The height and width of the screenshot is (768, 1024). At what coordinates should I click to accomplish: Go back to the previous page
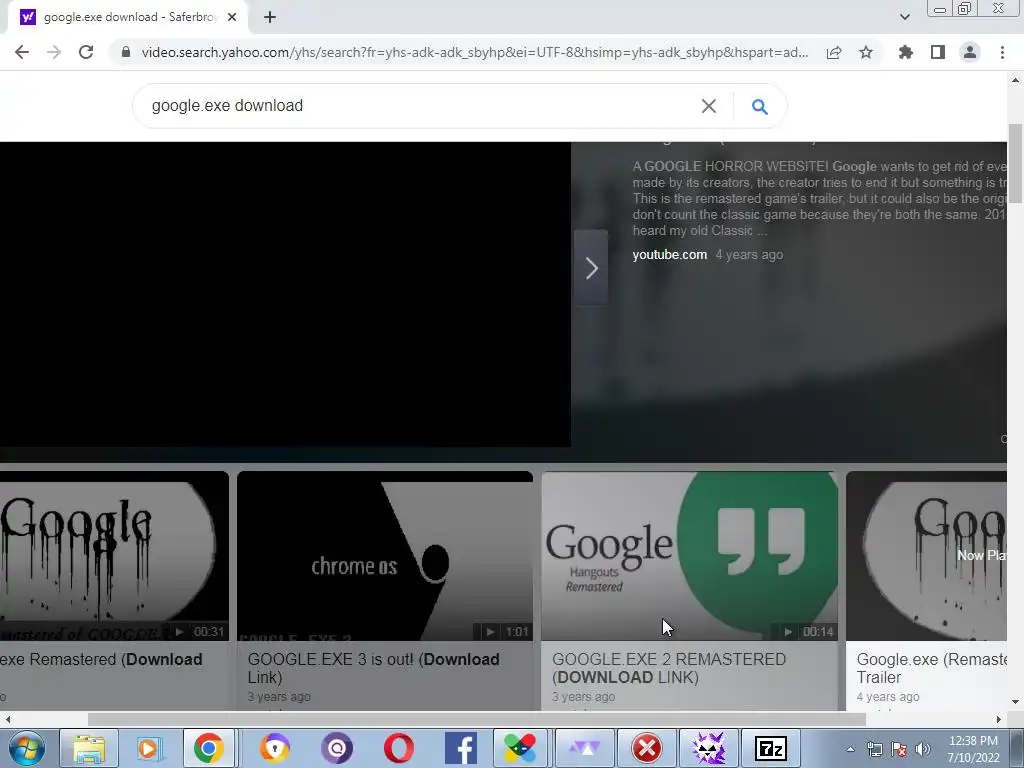click(x=22, y=52)
